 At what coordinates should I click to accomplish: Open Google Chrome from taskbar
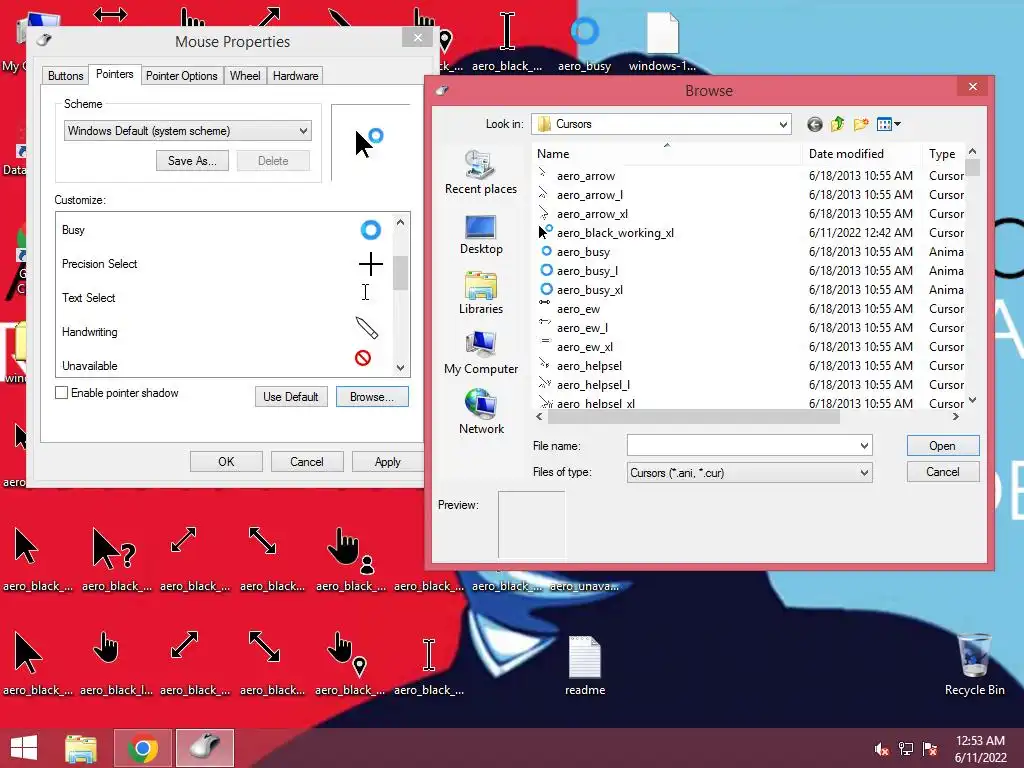pyautogui.click(x=143, y=748)
